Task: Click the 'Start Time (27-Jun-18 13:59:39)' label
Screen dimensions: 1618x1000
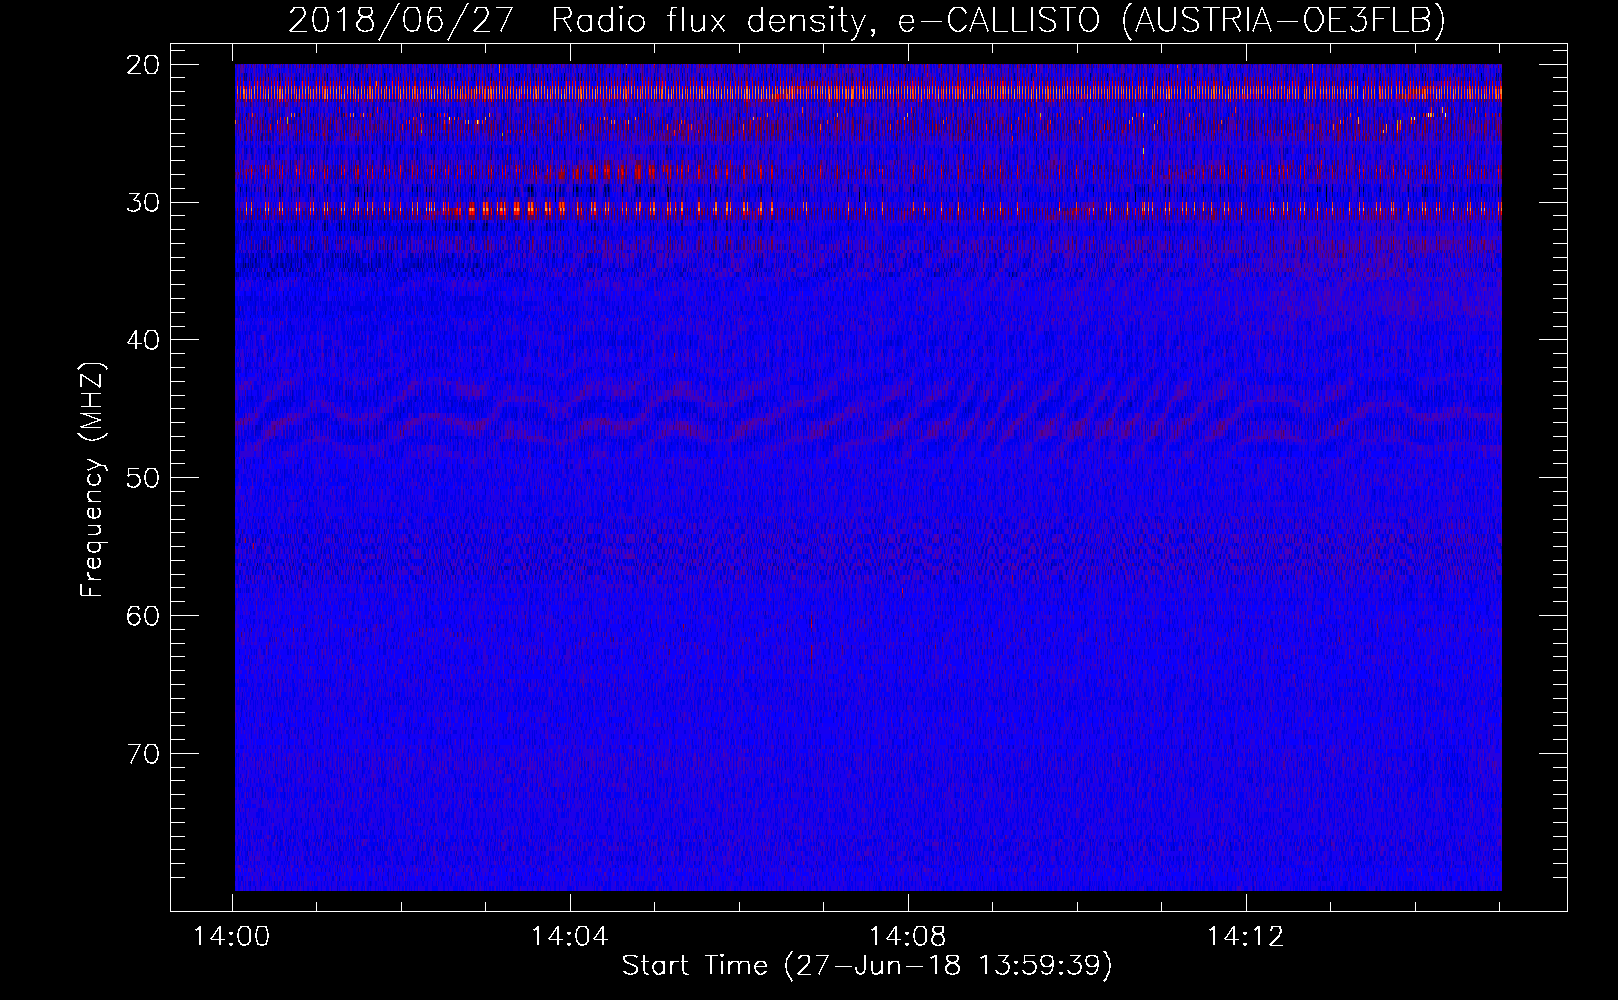Action: point(867,966)
